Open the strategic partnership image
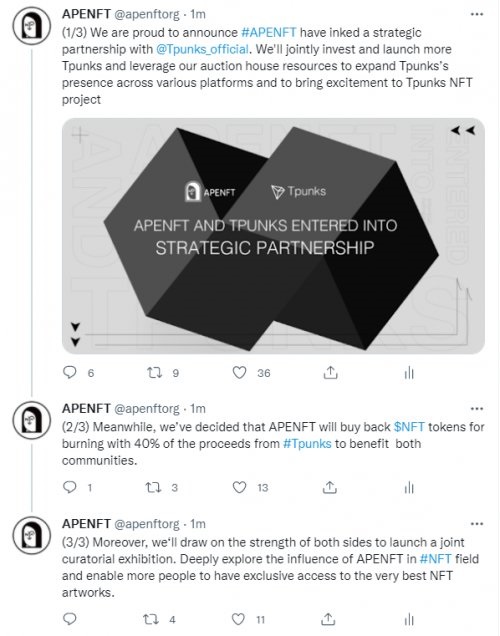The height and width of the screenshot is (636, 500). [x=273, y=236]
